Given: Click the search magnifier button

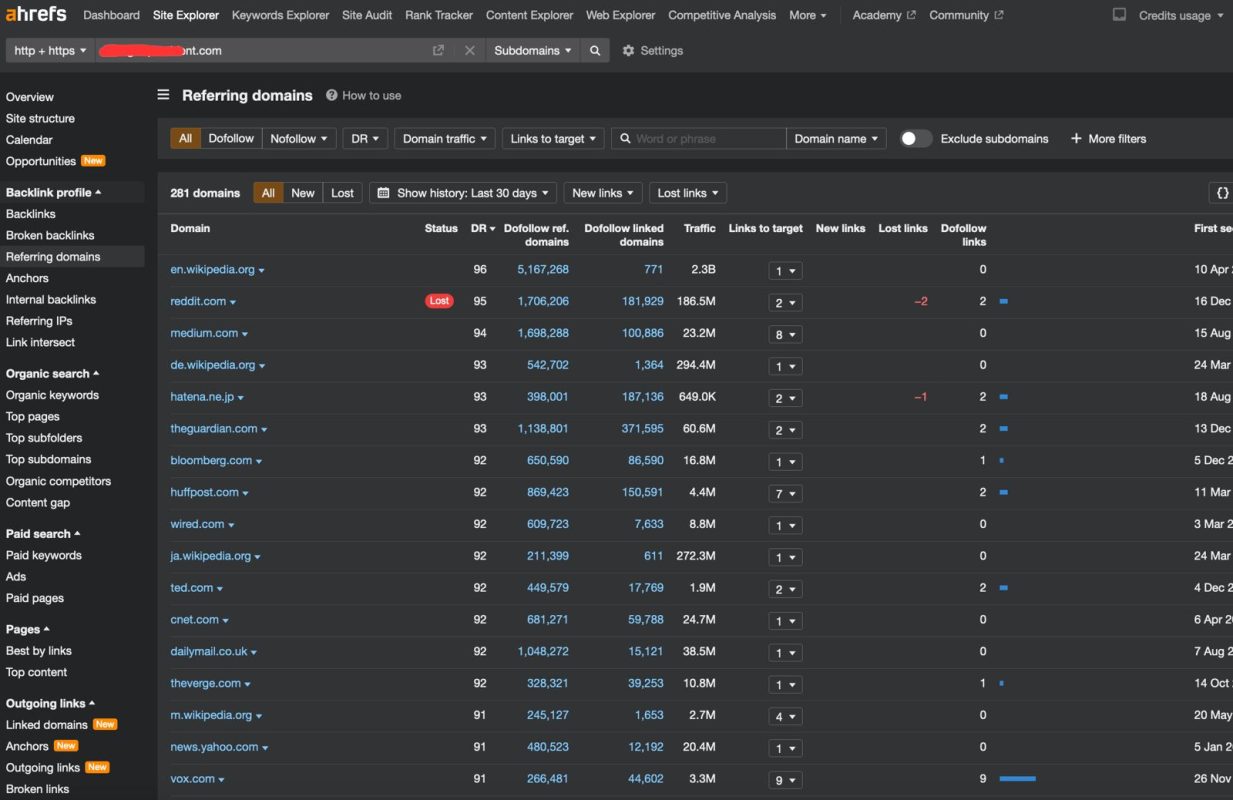Looking at the screenshot, I should 595,51.
